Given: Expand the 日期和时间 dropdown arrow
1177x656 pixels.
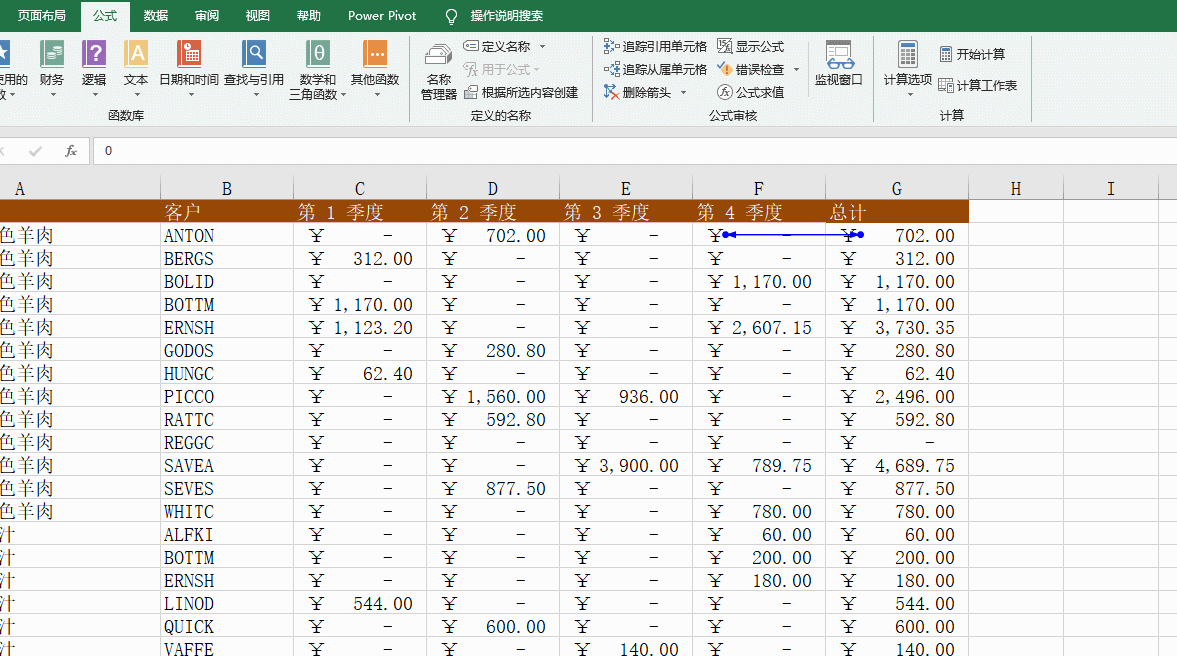Looking at the screenshot, I should 191,95.
